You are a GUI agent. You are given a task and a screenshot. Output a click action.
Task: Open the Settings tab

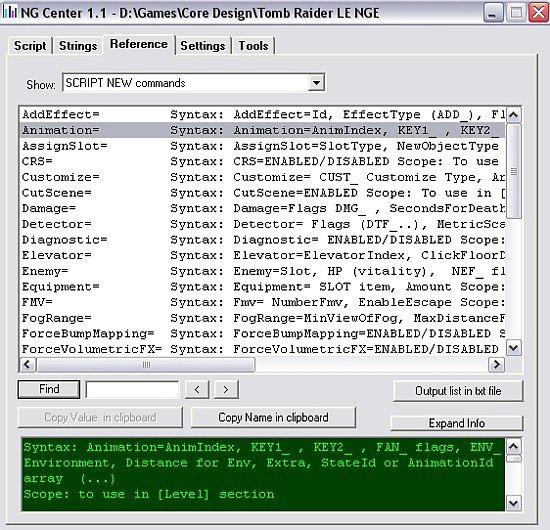(x=203, y=46)
